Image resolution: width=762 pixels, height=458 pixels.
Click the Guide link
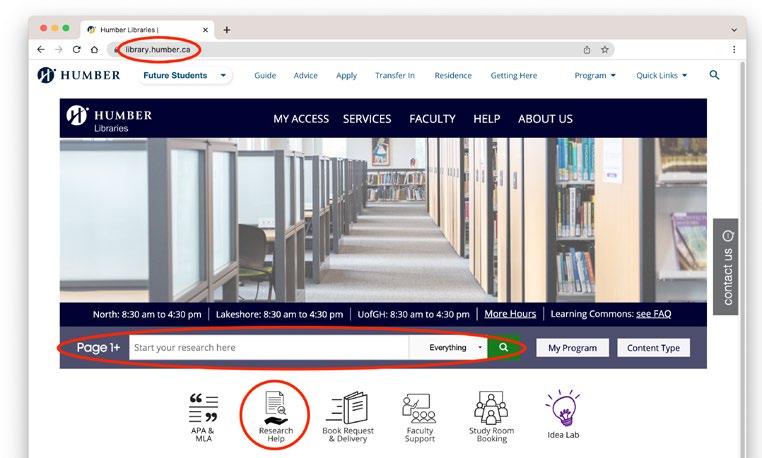click(x=265, y=75)
